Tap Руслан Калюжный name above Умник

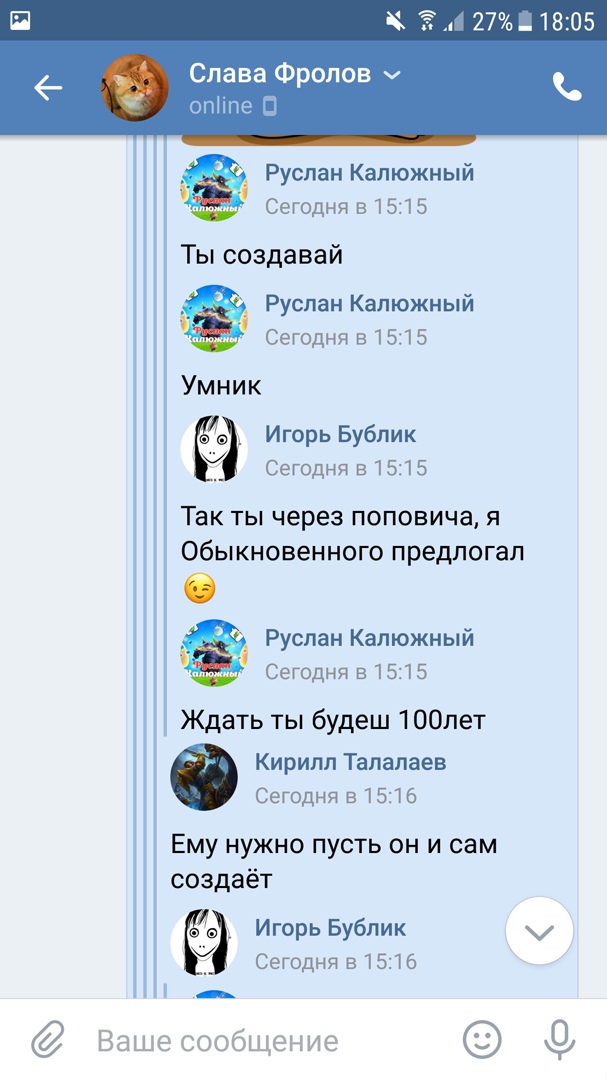(x=369, y=303)
